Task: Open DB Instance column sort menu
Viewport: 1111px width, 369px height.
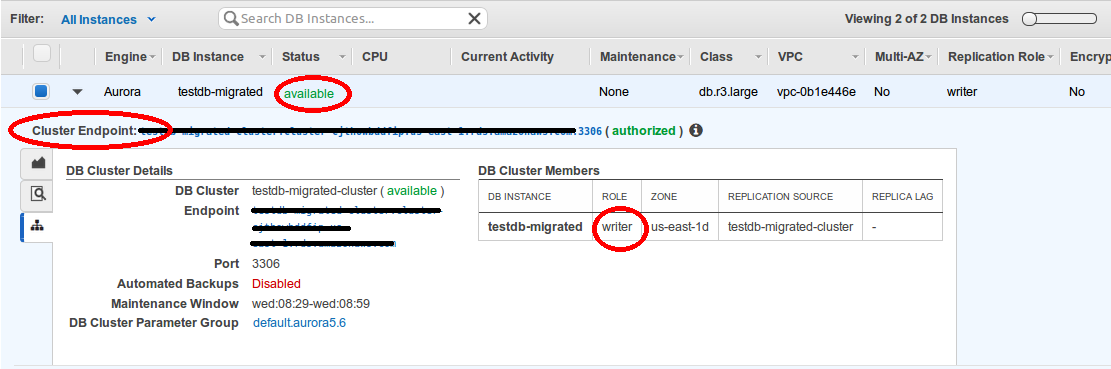Action: [263, 57]
